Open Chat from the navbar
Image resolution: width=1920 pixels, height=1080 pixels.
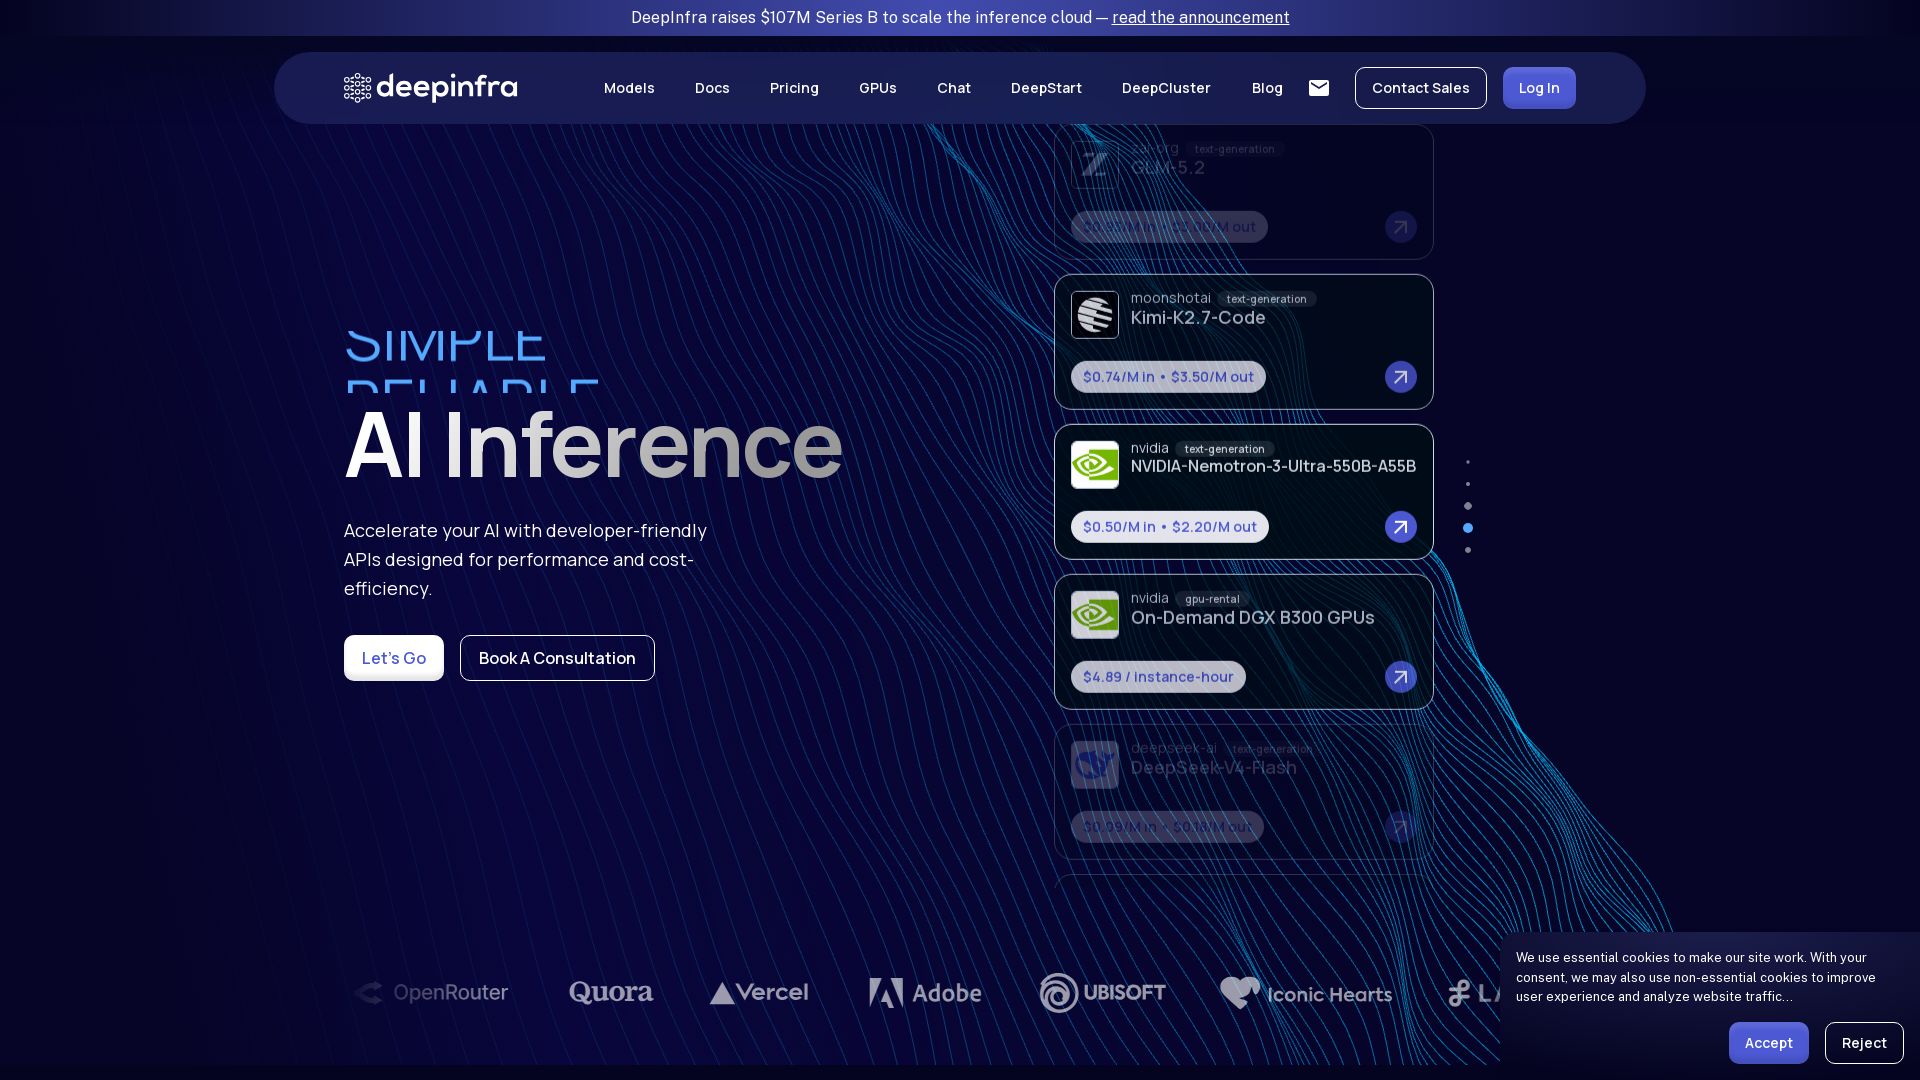[x=954, y=88]
